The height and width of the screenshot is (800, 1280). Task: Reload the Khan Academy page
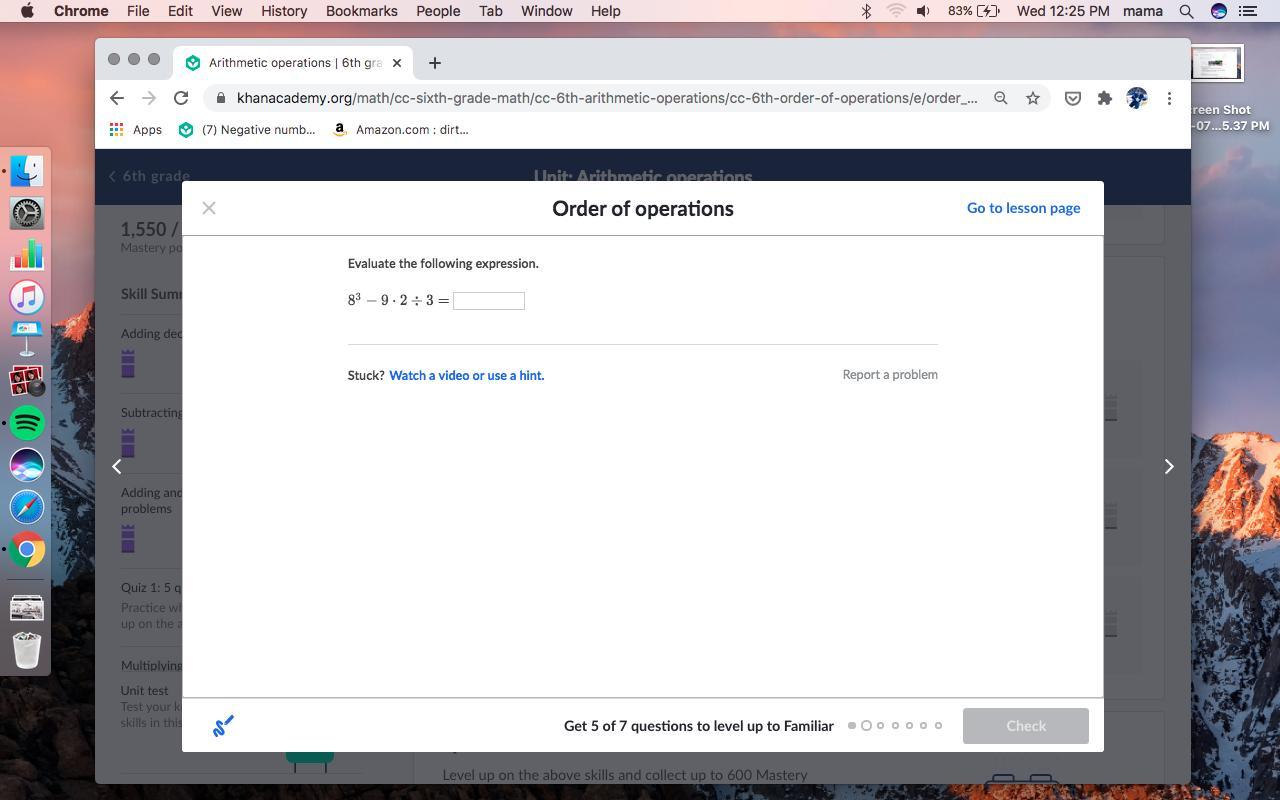(181, 98)
